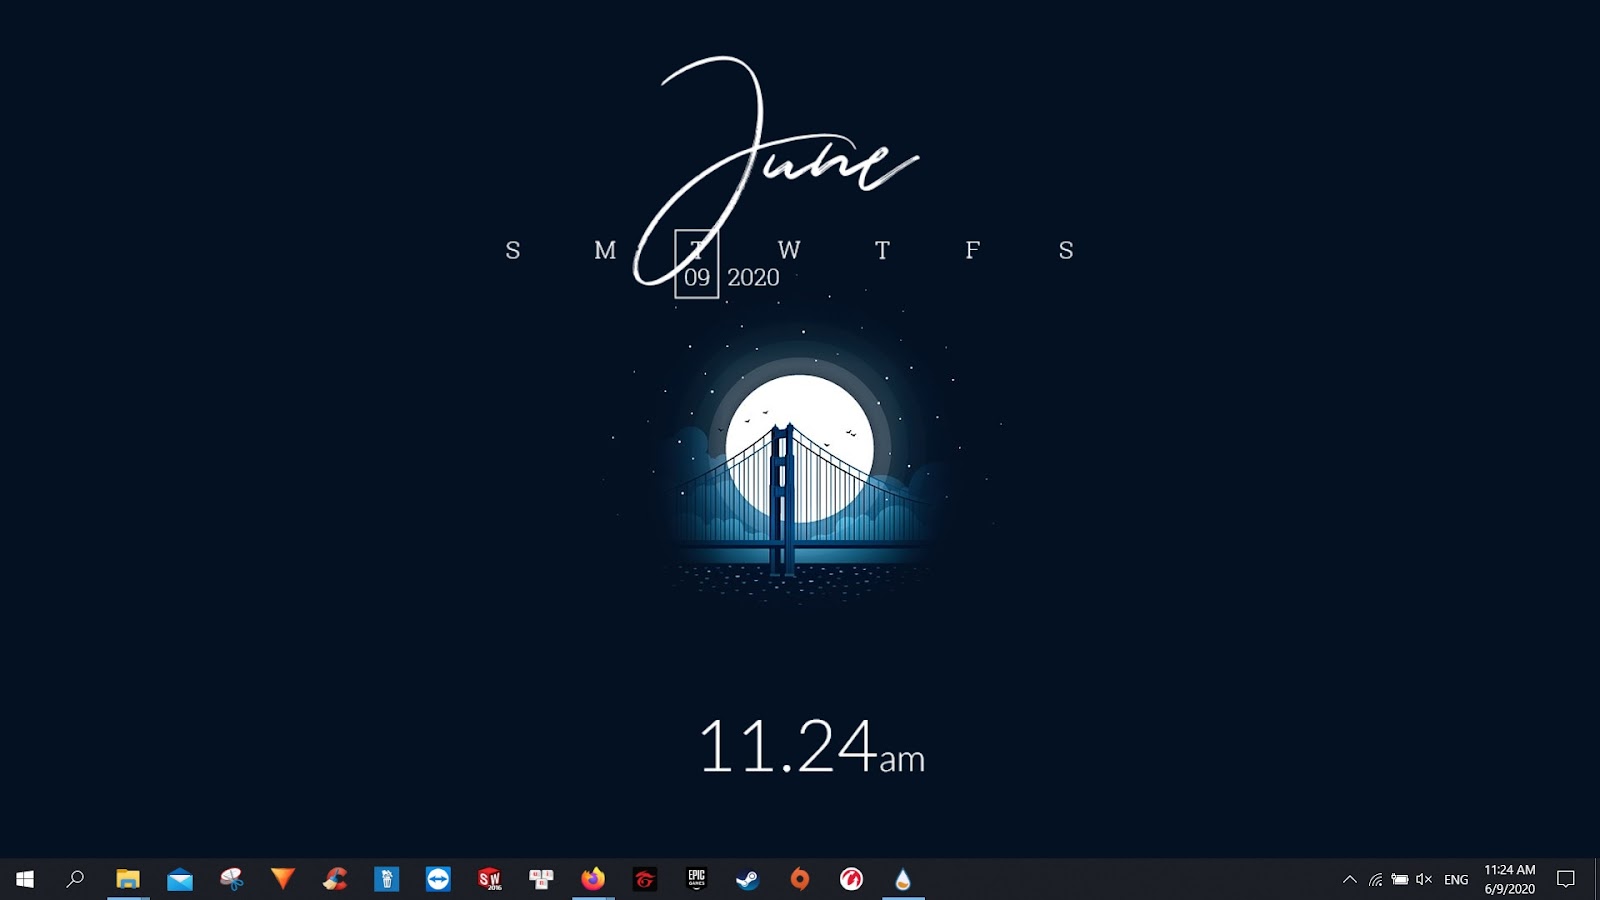Change ENG input language

pyautogui.click(x=1456, y=879)
